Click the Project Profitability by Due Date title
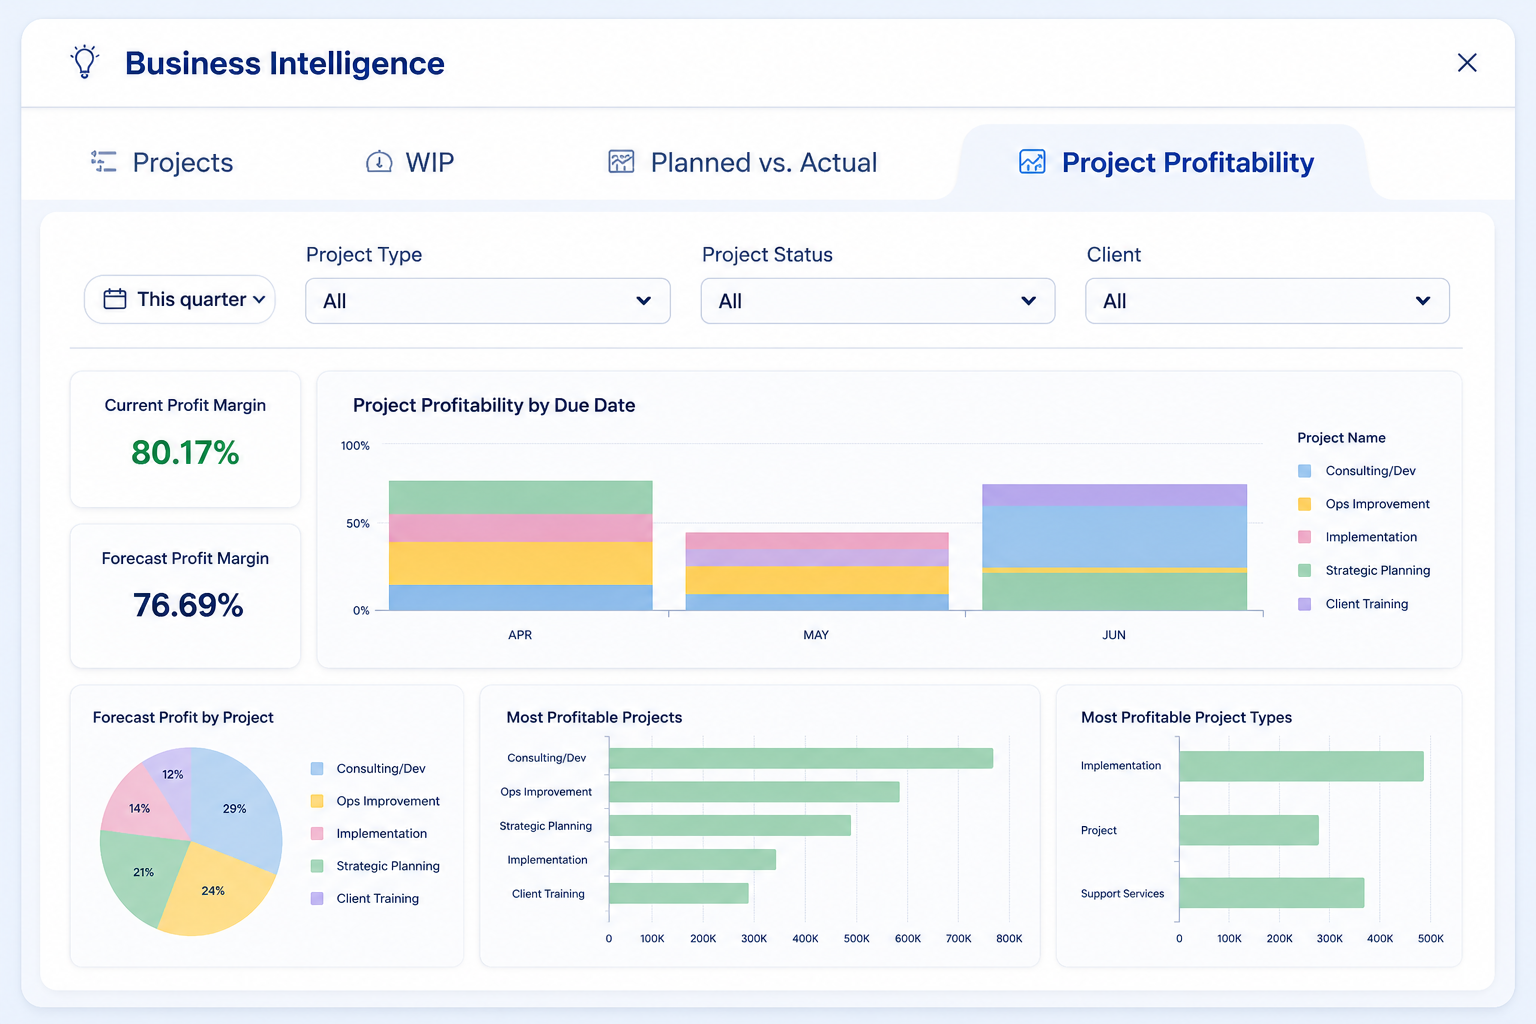 [494, 405]
